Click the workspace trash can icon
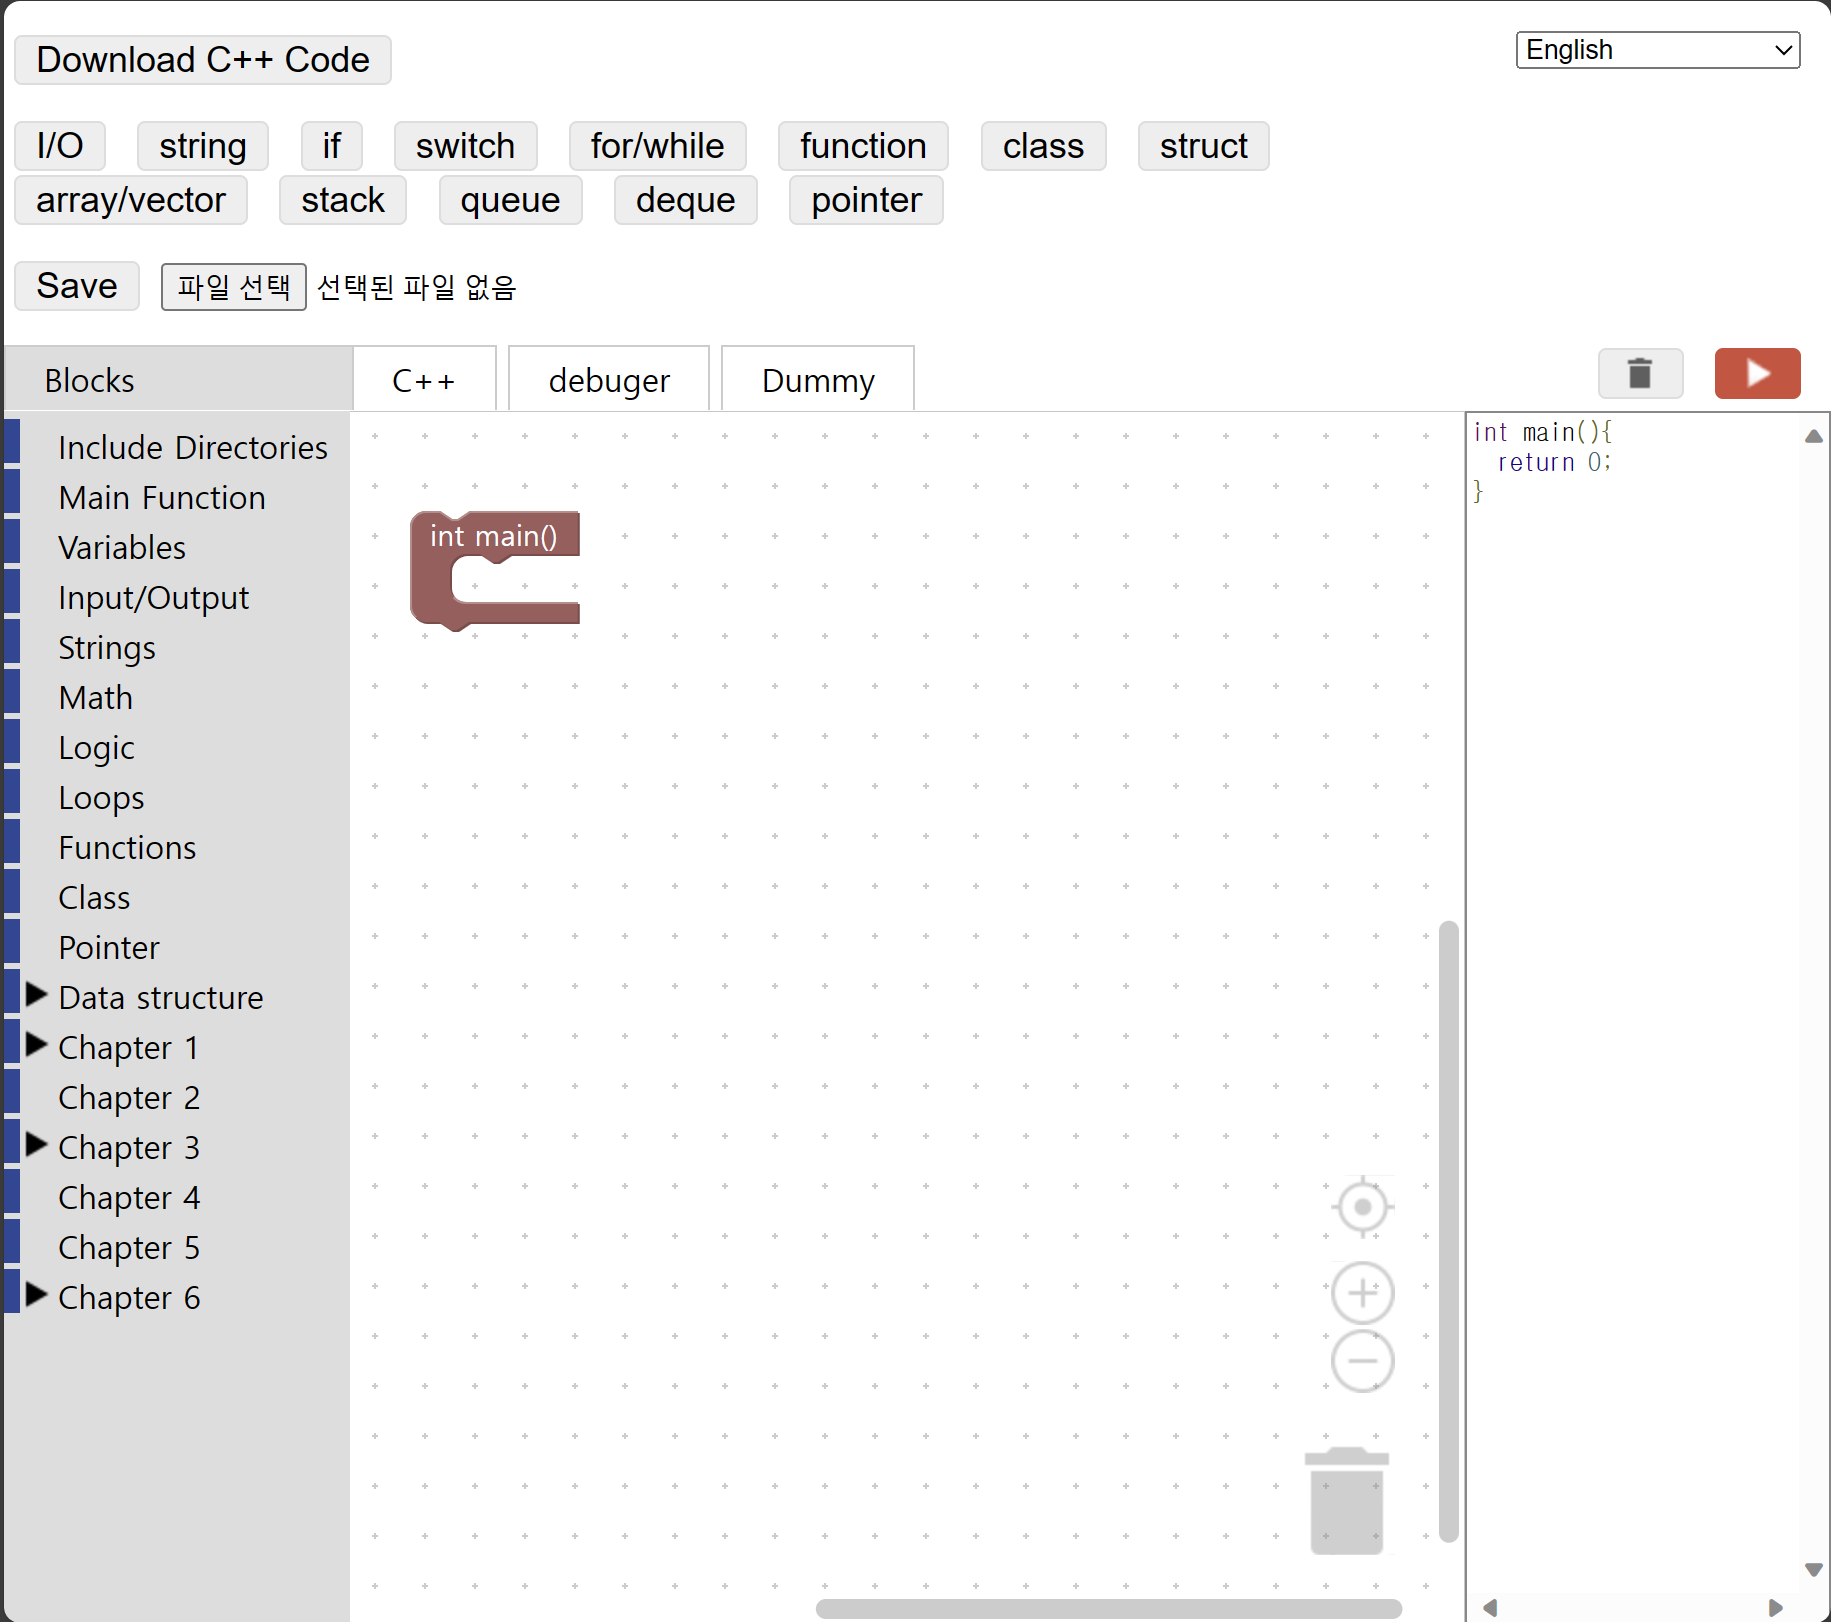 1346,1502
